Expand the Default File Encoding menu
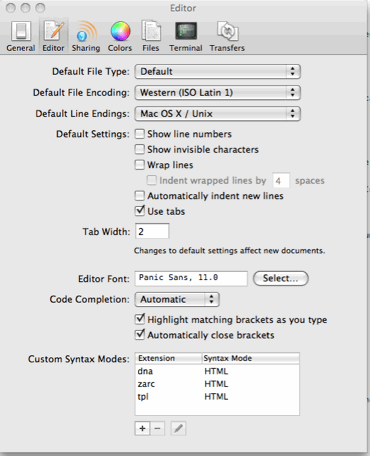370x456 pixels. (218, 92)
